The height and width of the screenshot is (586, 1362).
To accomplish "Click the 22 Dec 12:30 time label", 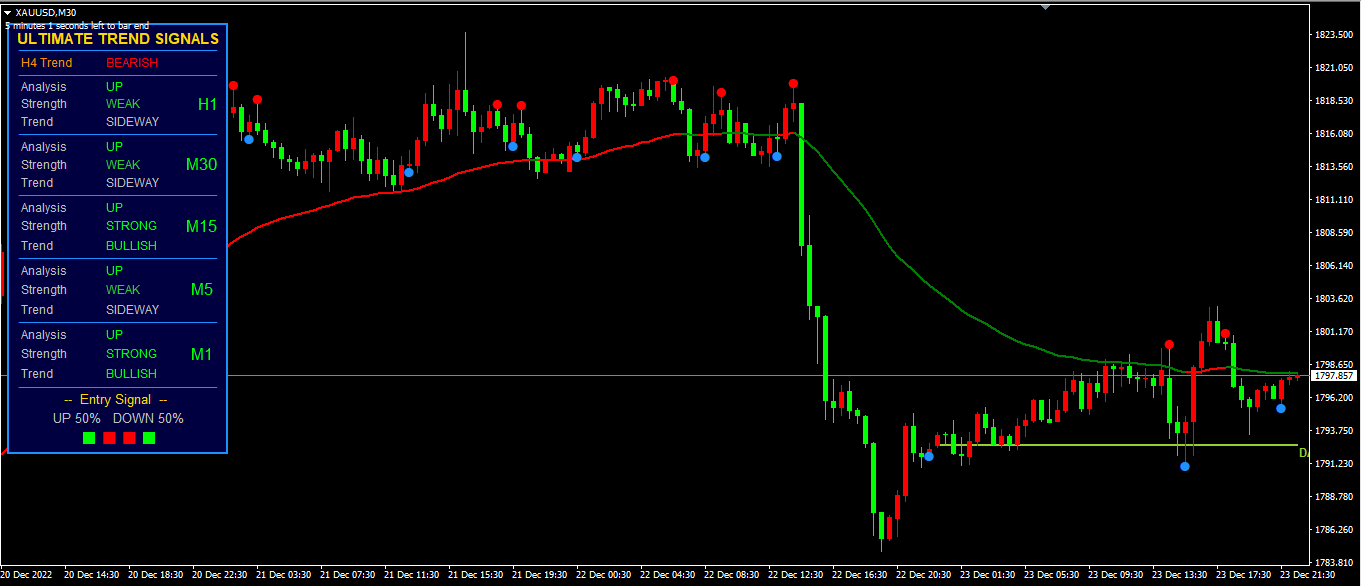I will coord(796,575).
